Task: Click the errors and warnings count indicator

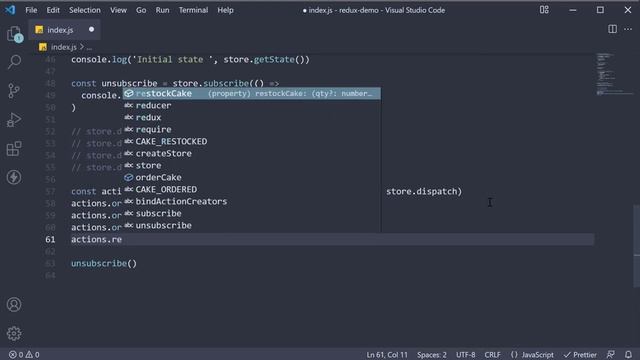Action: pos(24,355)
